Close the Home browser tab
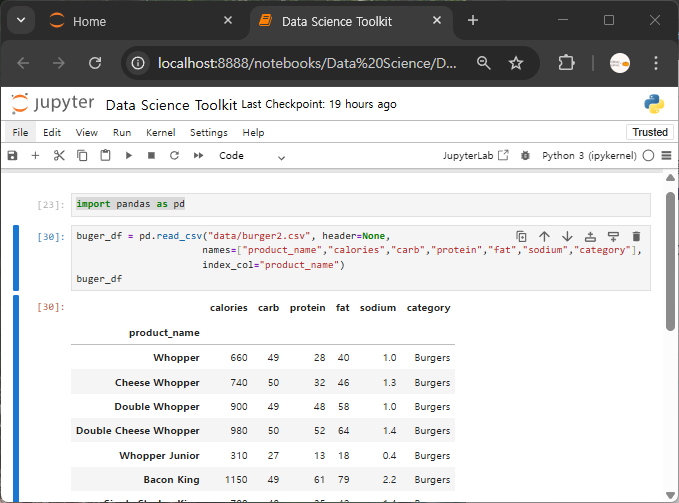This screenshot has height=503, width=679. [x=228, y=20]
